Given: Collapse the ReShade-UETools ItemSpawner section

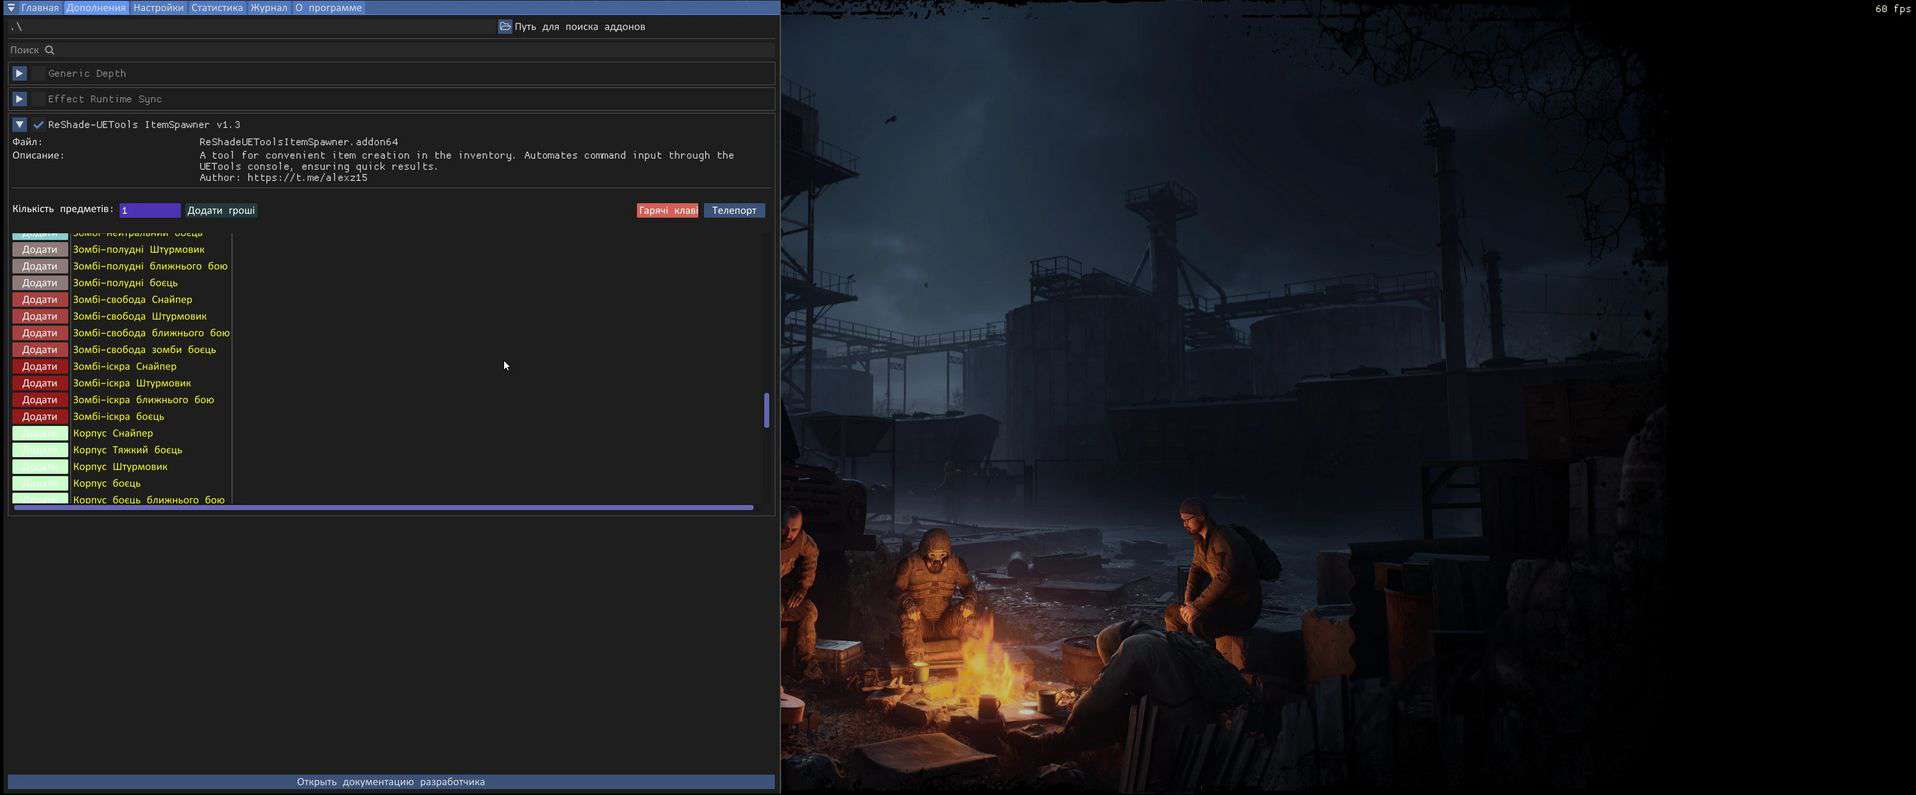Looking at the screenshot, I should pos(19,125).
